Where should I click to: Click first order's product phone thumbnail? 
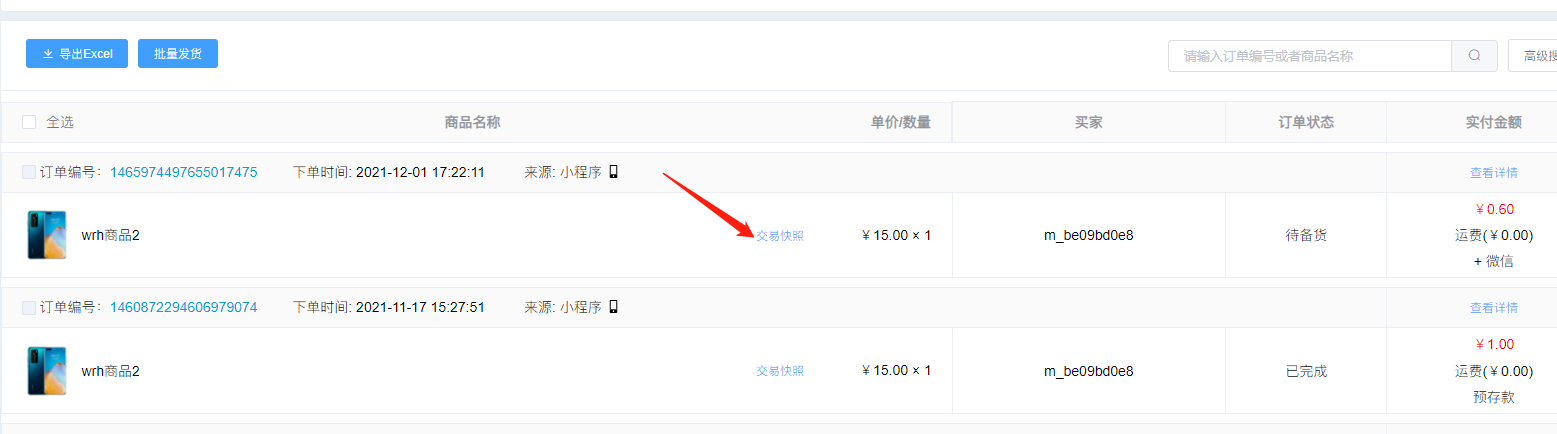click(x=47, y=235)
